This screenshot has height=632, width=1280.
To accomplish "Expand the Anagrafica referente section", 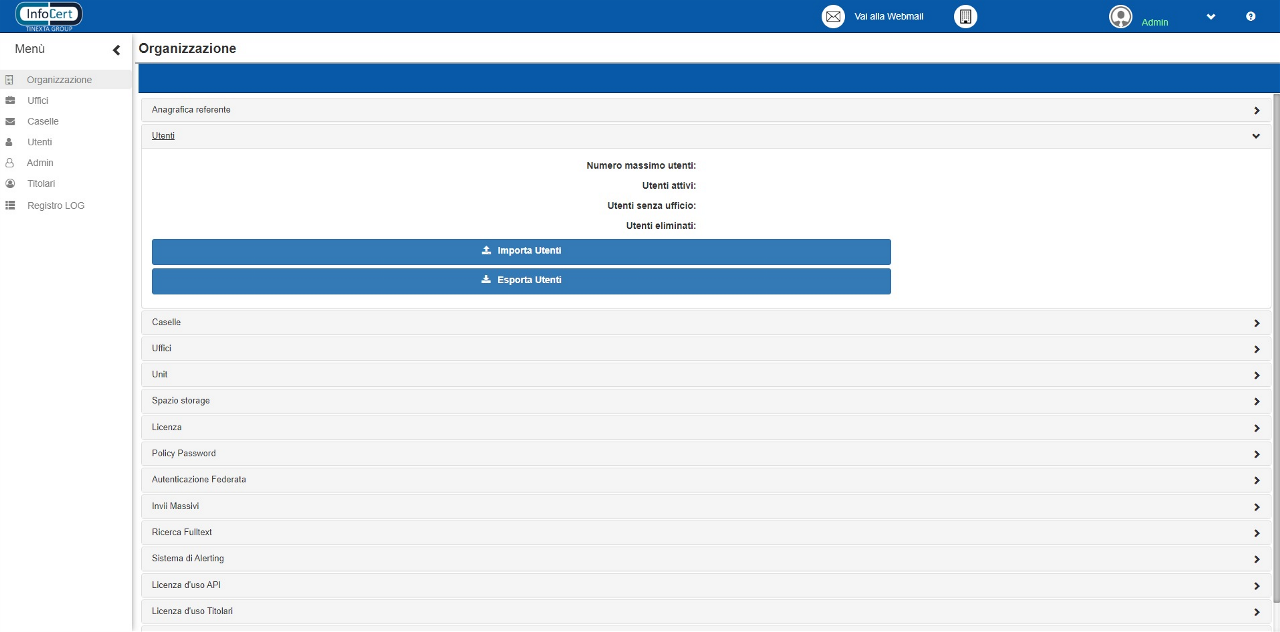I will pyautogui.click(x=1256, y=110).
